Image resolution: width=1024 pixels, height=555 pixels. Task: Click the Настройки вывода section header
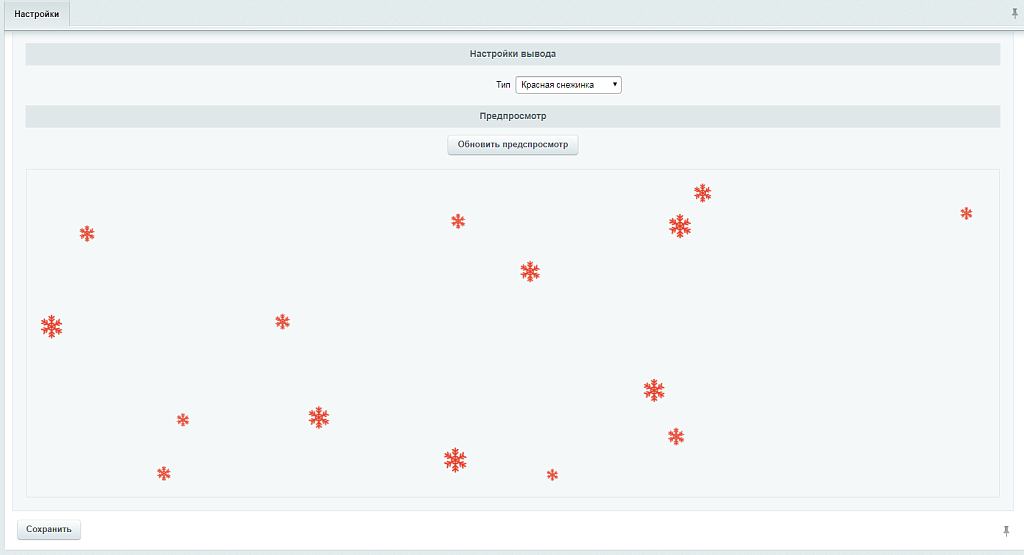point(512,54)
